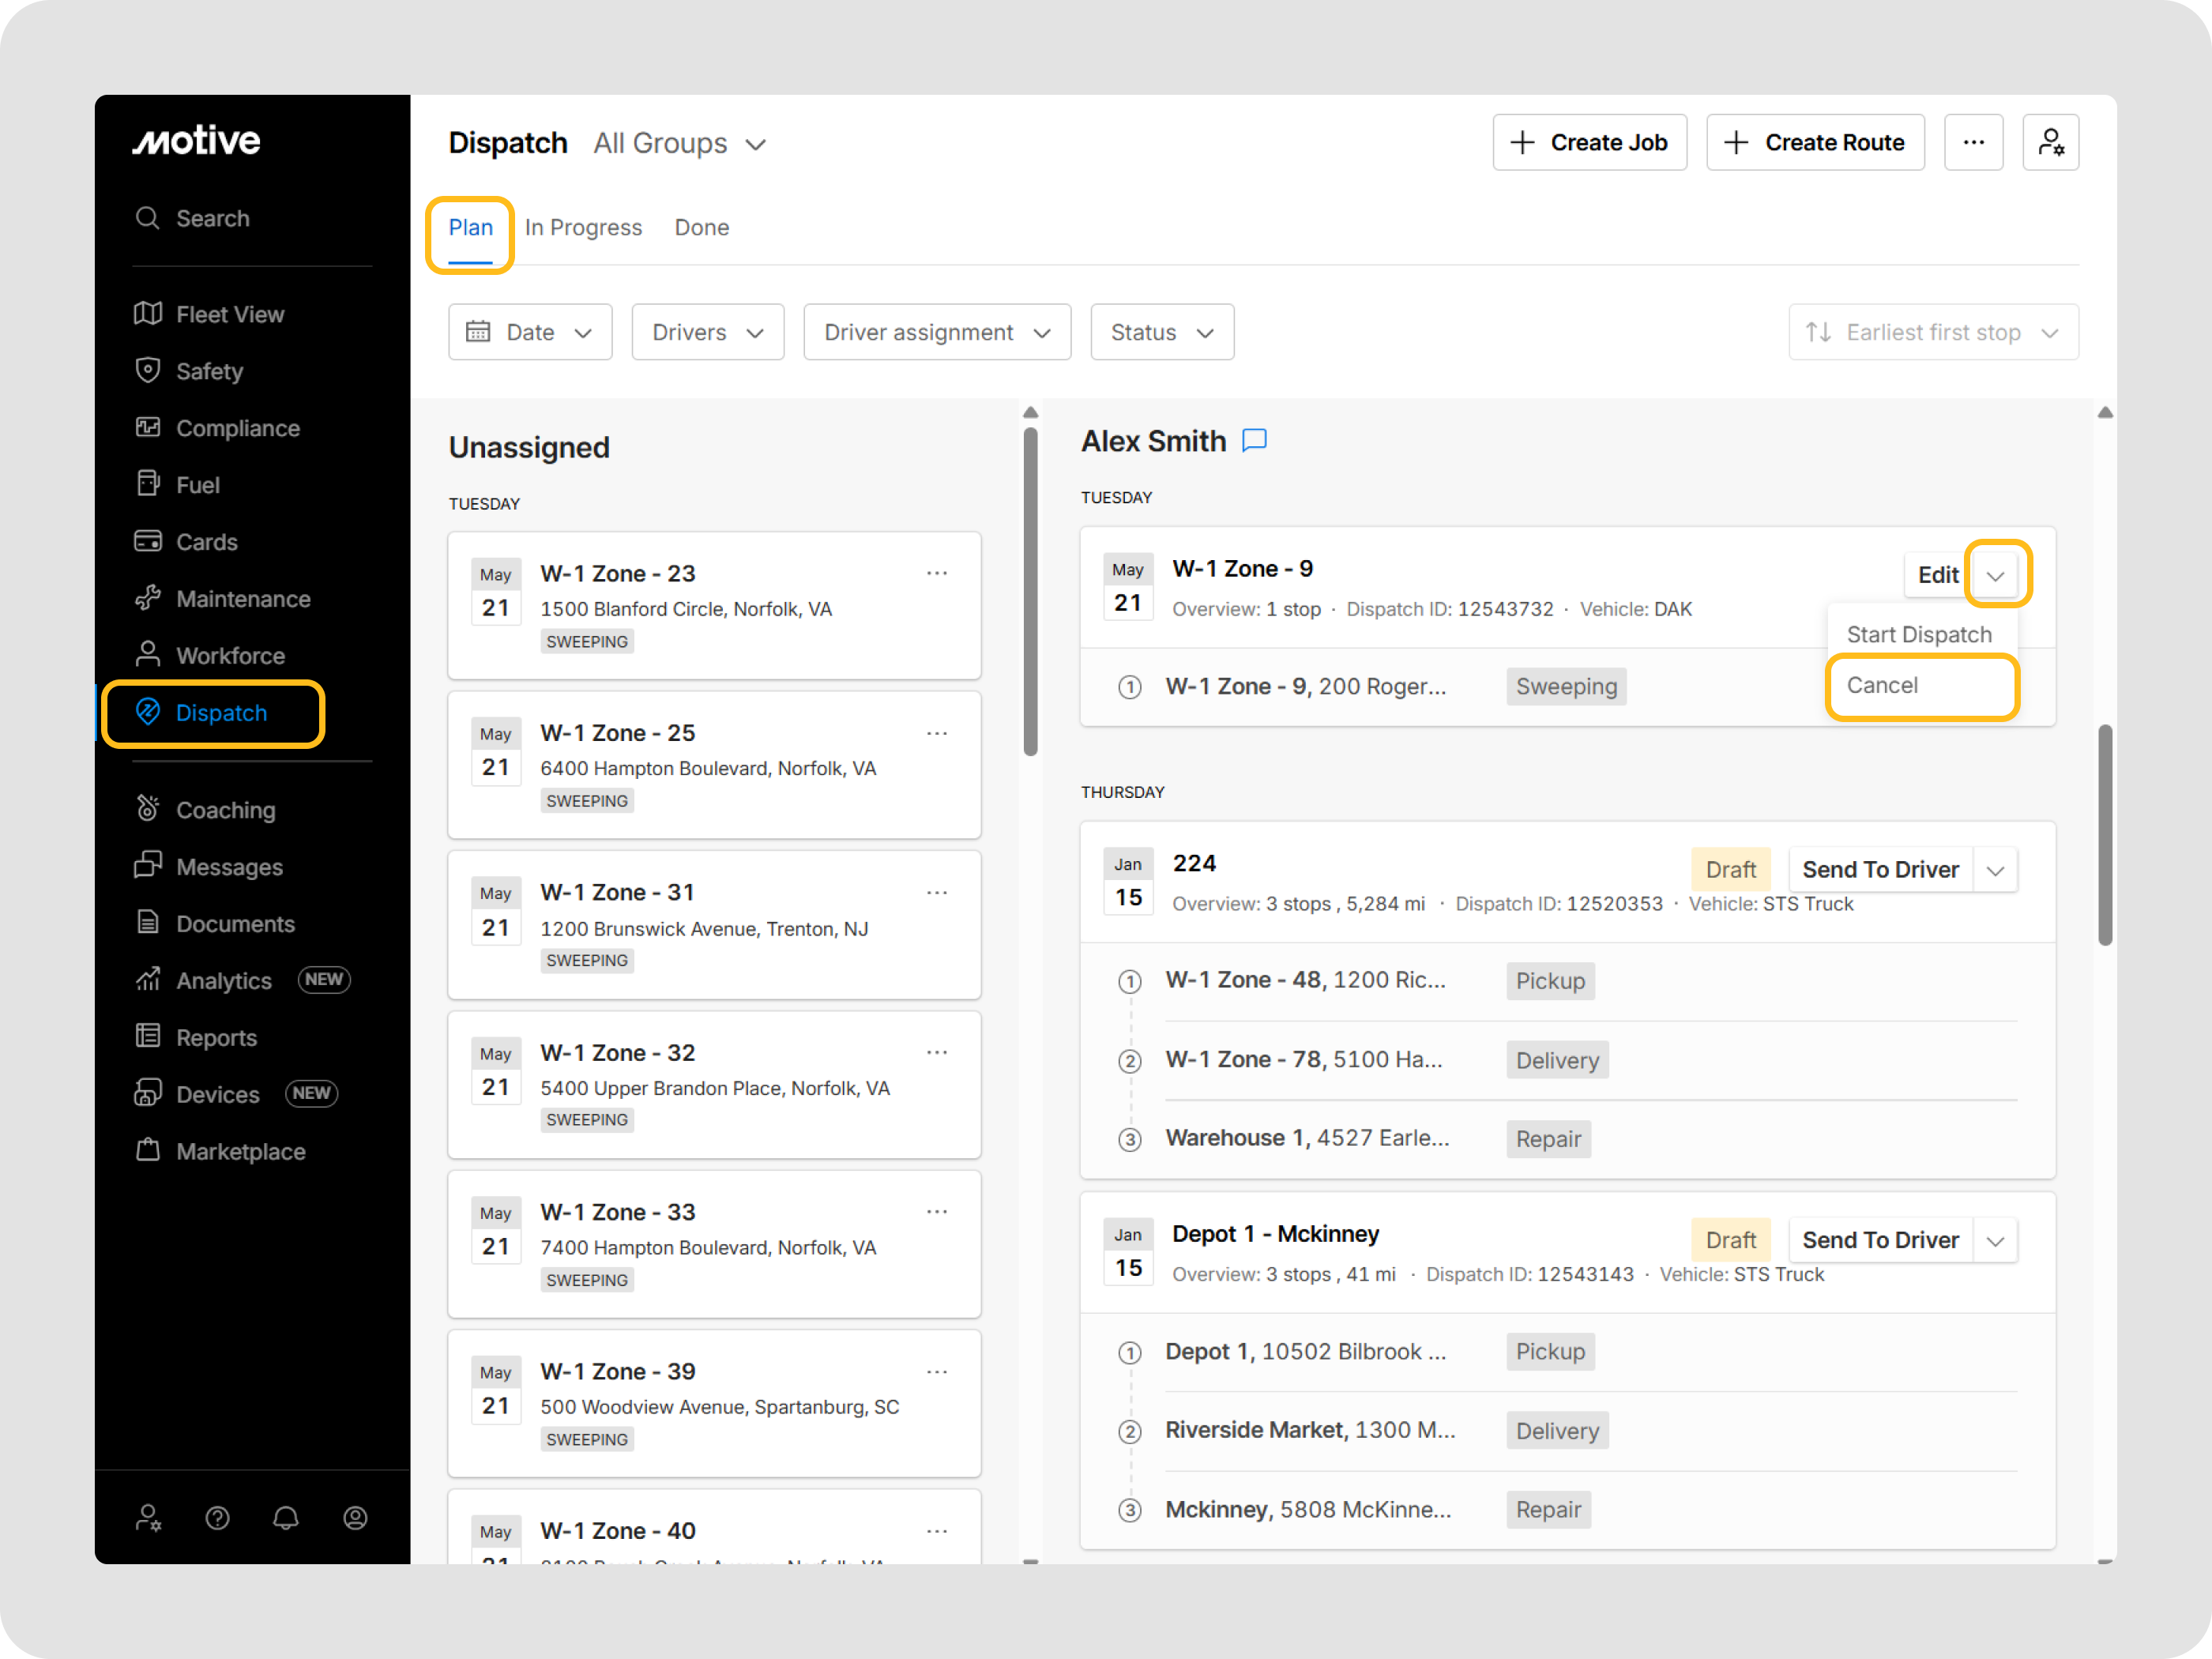Click the Unassigned list scrollbar thumb
Image resolution: width=2212 pixels, height=1659 pixels.
(1030, 590)
